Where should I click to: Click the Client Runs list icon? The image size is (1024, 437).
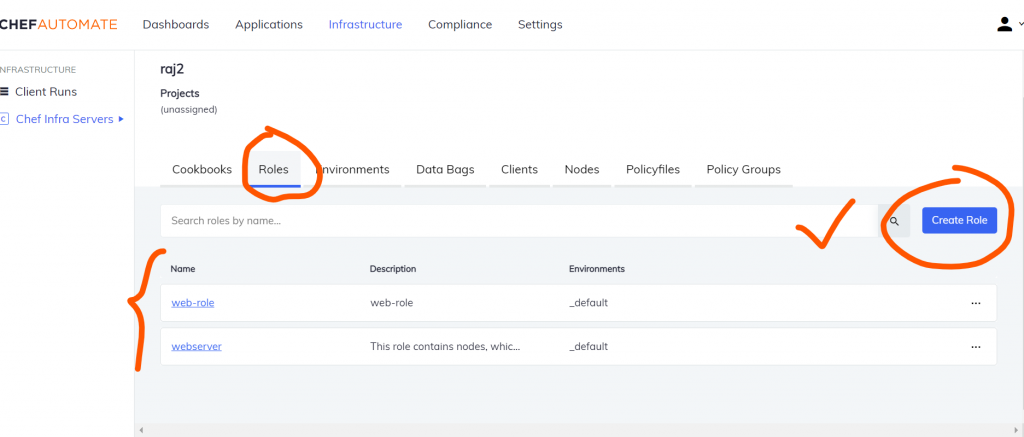[5, 91]
